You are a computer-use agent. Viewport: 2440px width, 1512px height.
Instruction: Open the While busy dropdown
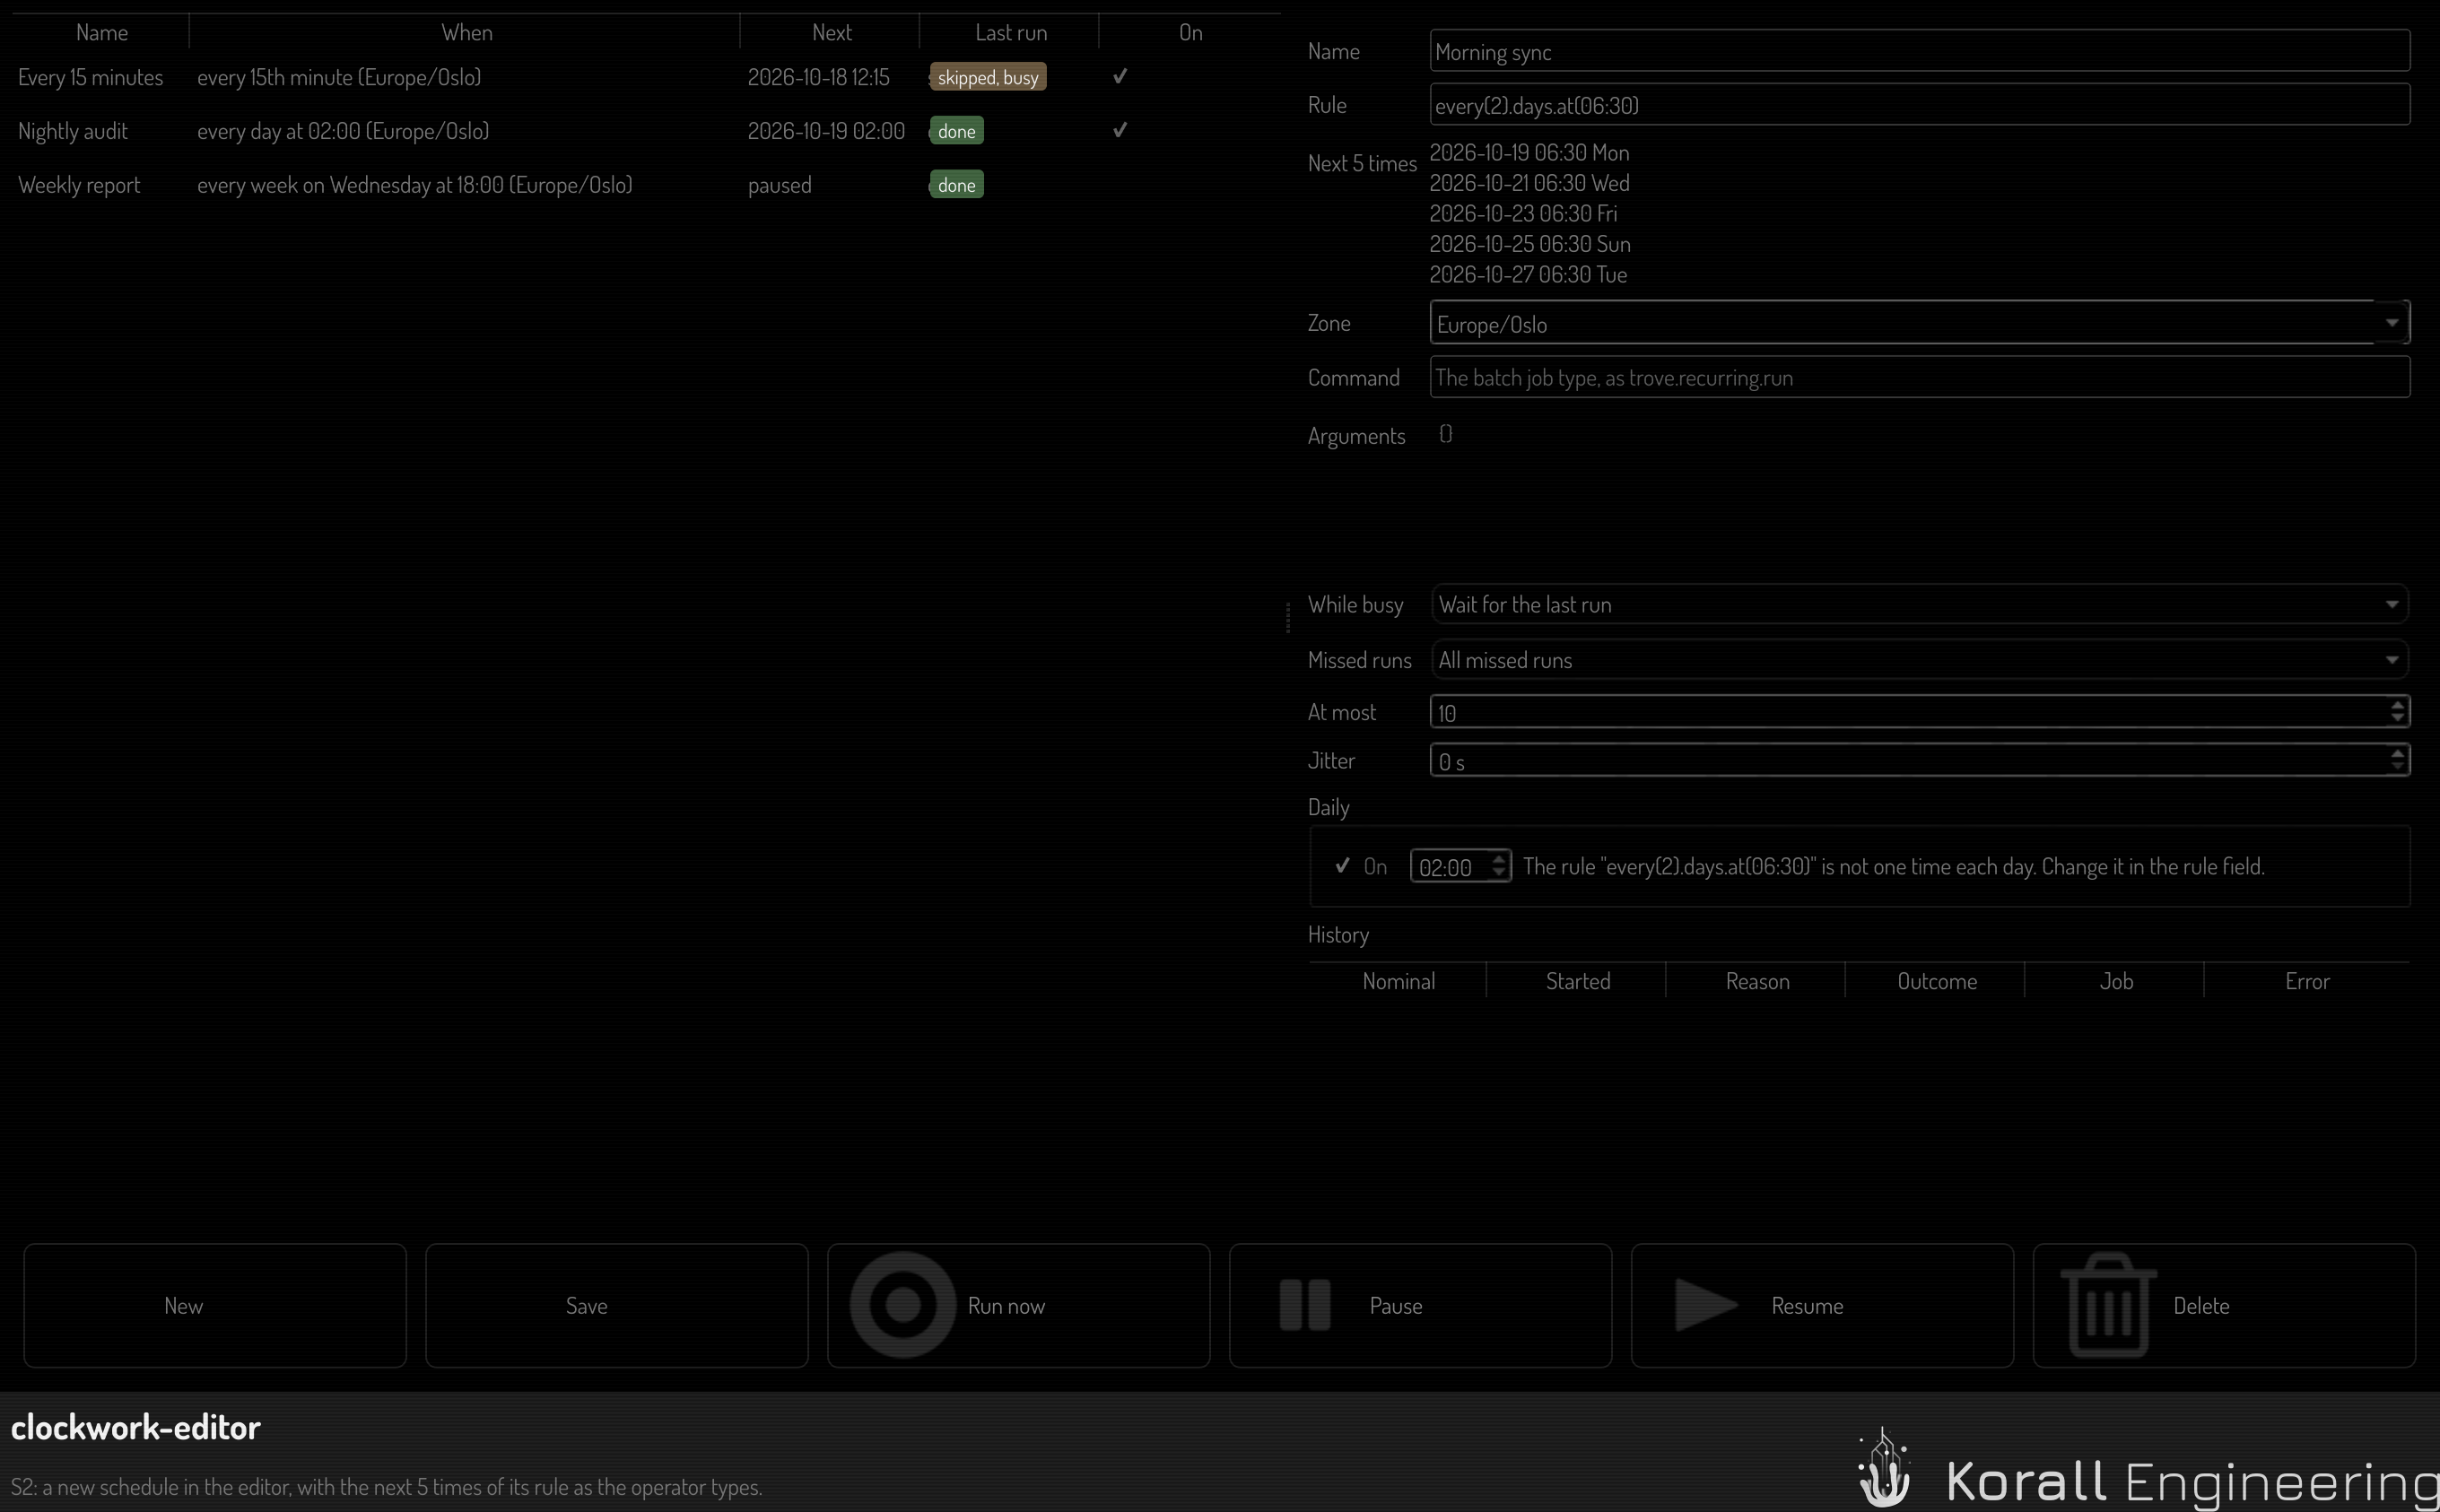click(1919, 604)
